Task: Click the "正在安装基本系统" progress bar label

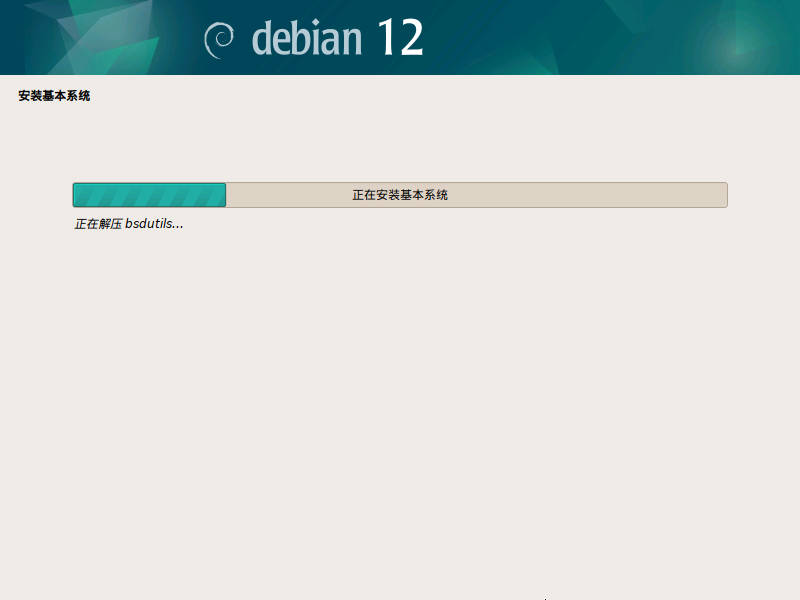Action: 400,195
